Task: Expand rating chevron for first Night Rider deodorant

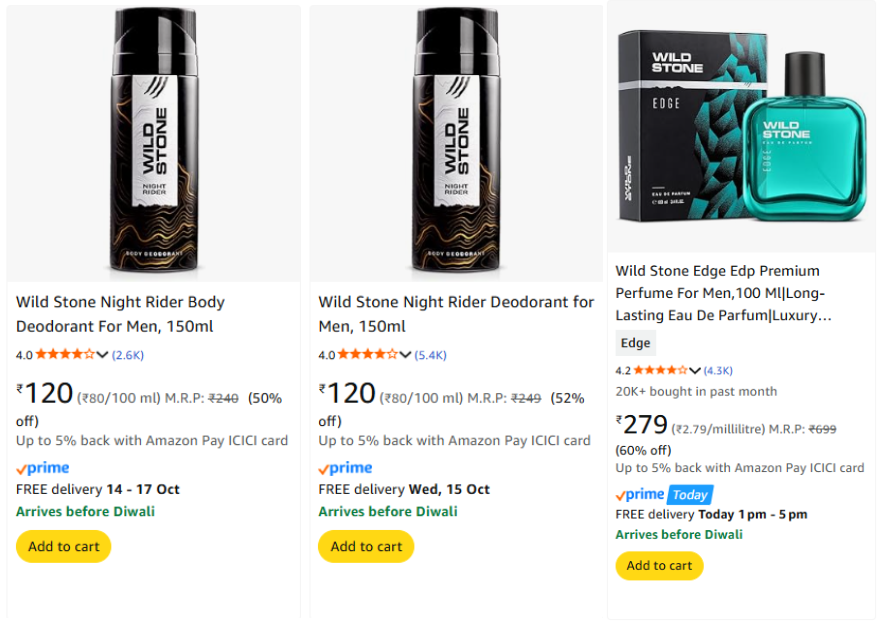Action: coord(103,355)
